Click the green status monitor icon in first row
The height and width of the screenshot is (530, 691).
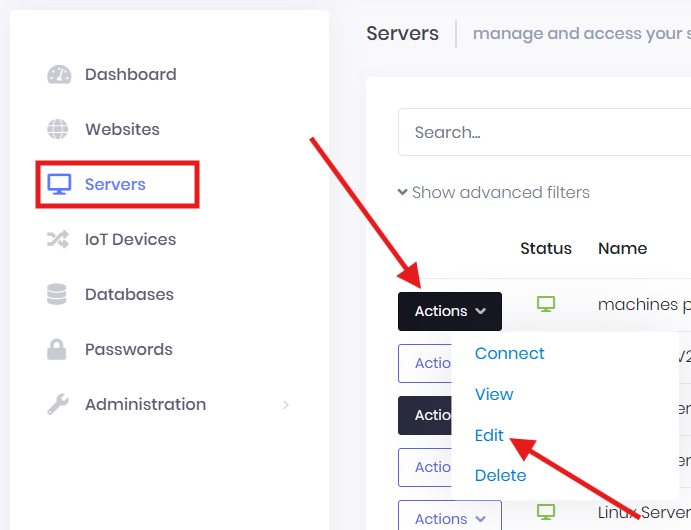546,304
